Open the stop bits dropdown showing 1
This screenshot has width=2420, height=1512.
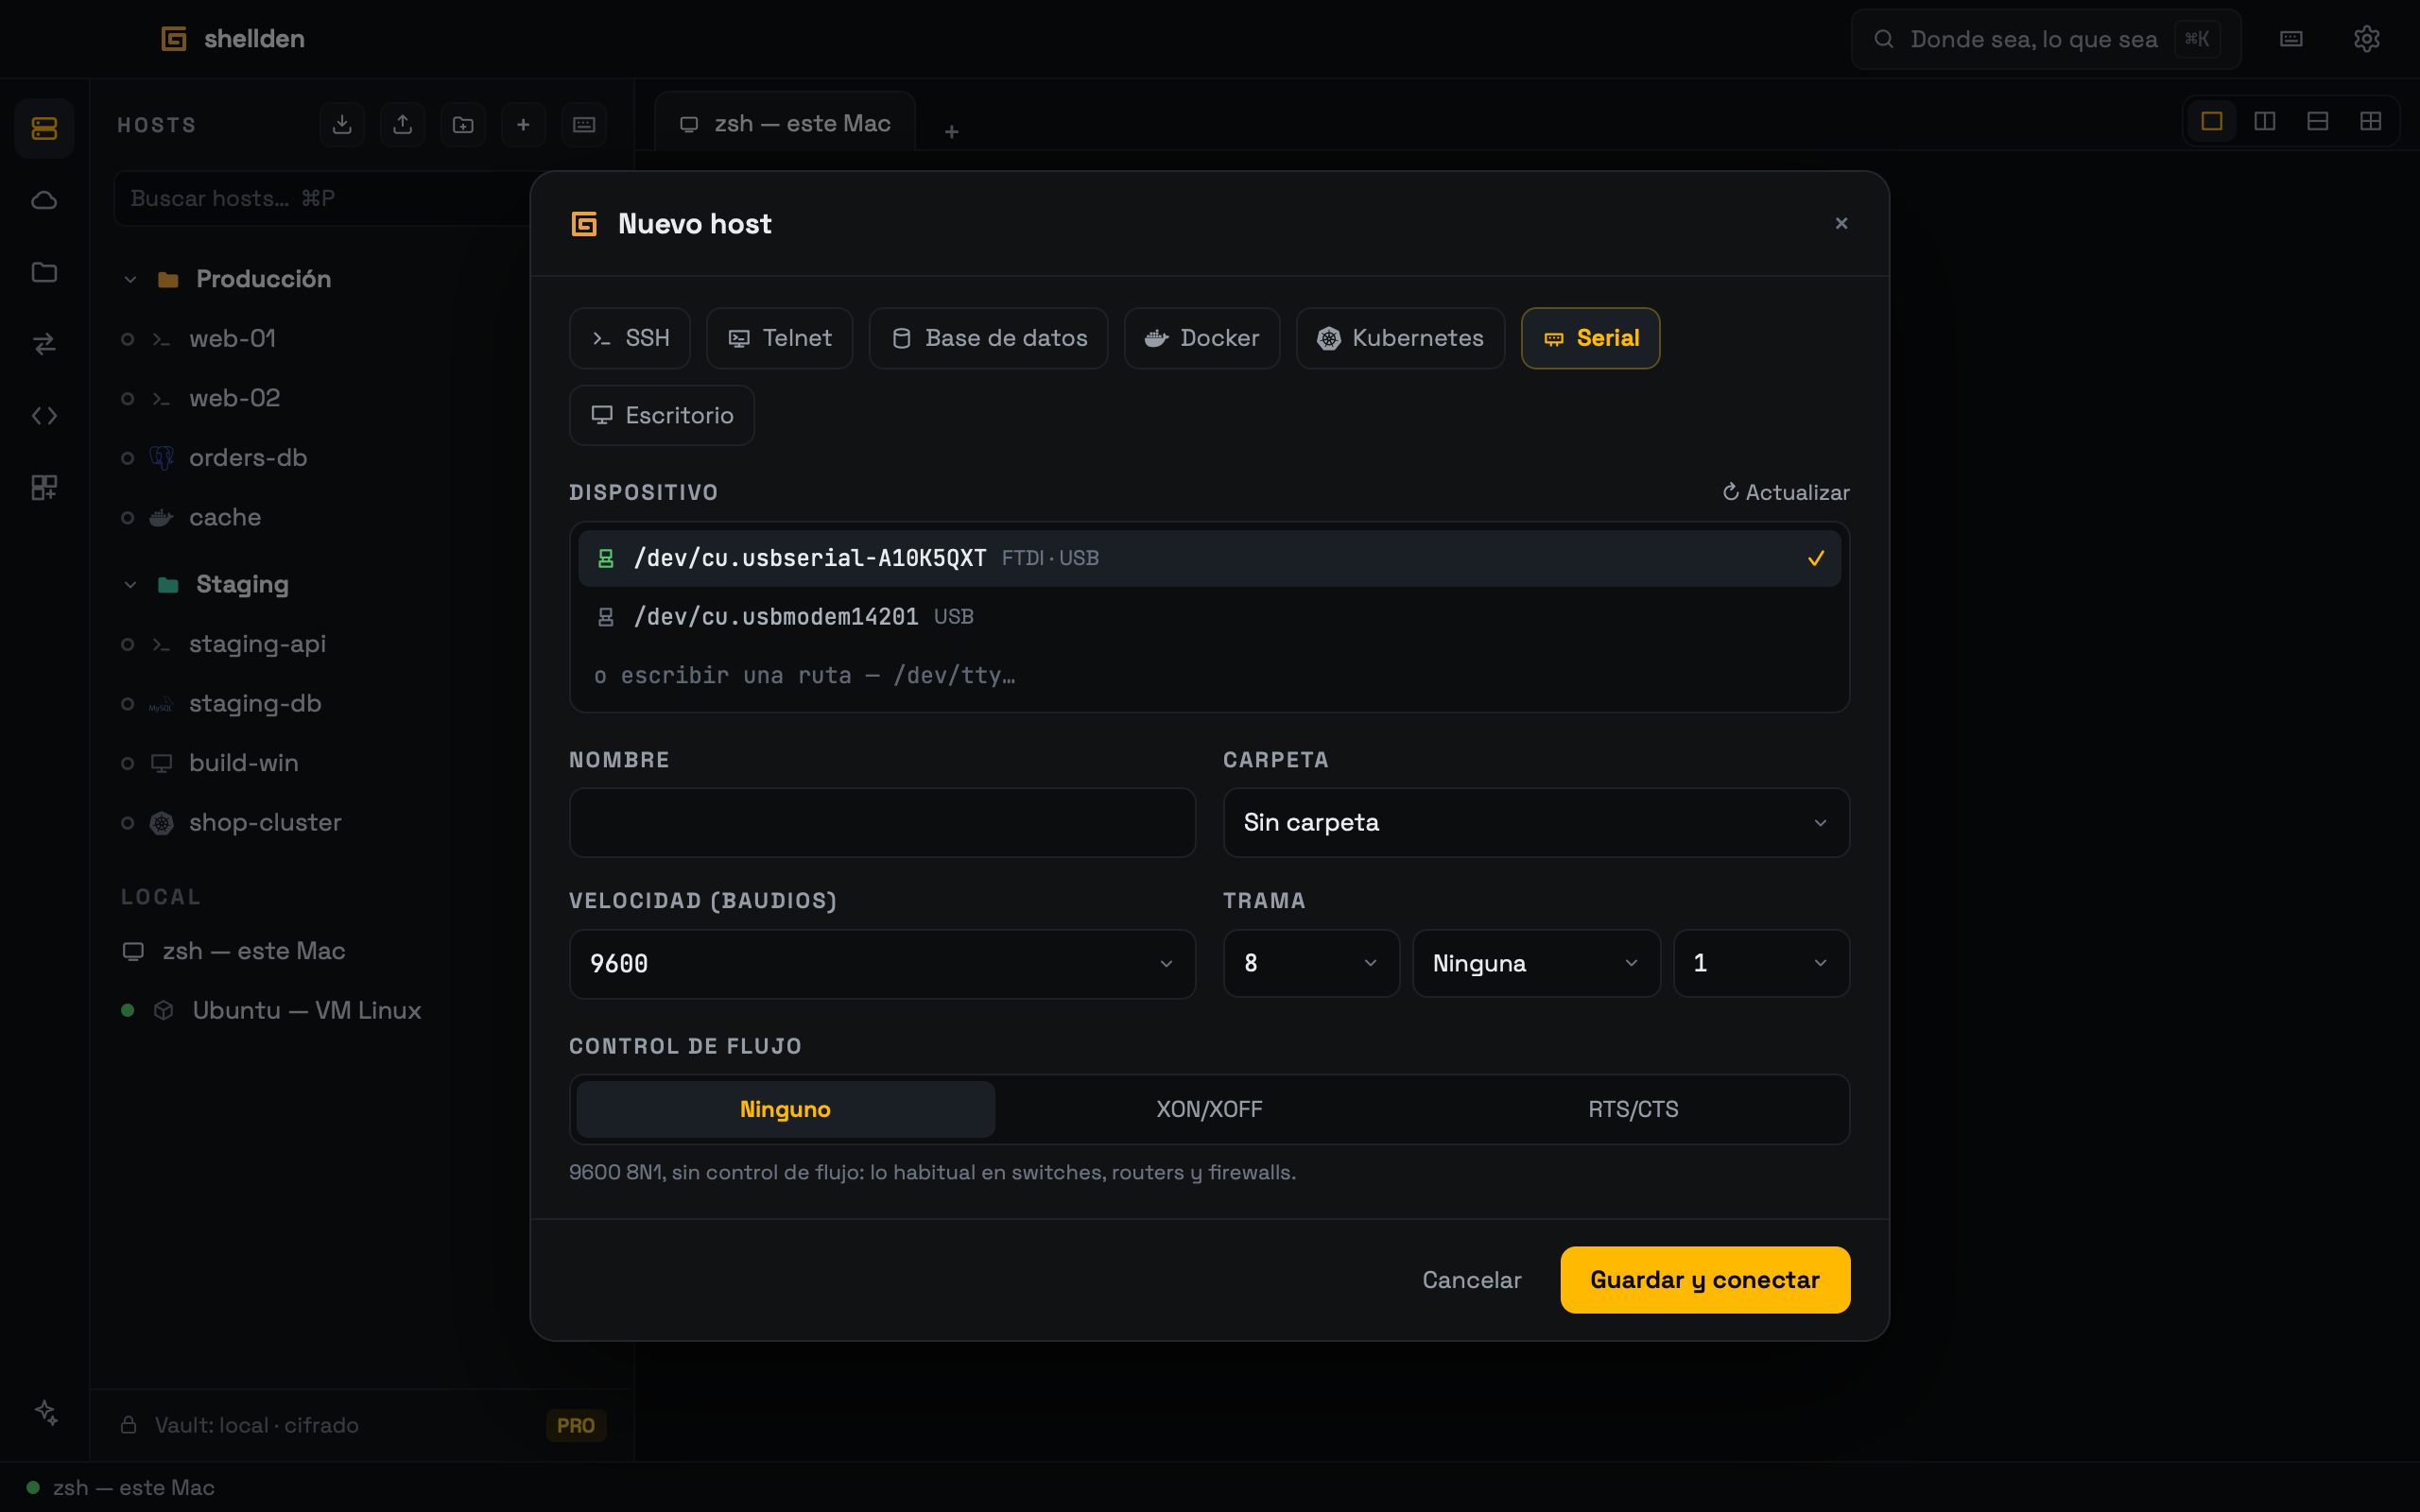point(1761,963)
